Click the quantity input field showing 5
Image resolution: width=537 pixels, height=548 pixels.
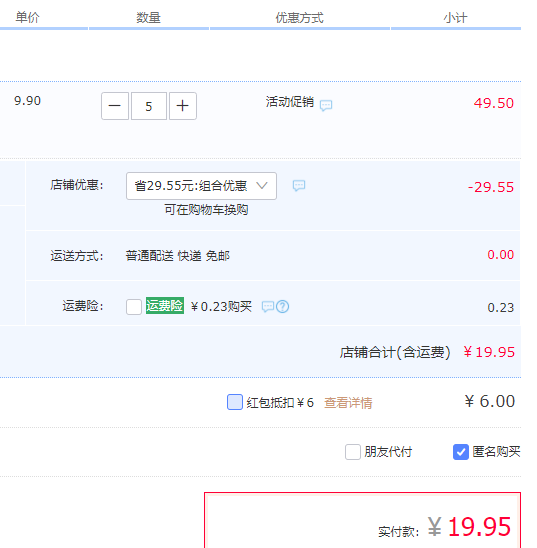(x=149, y=106)
